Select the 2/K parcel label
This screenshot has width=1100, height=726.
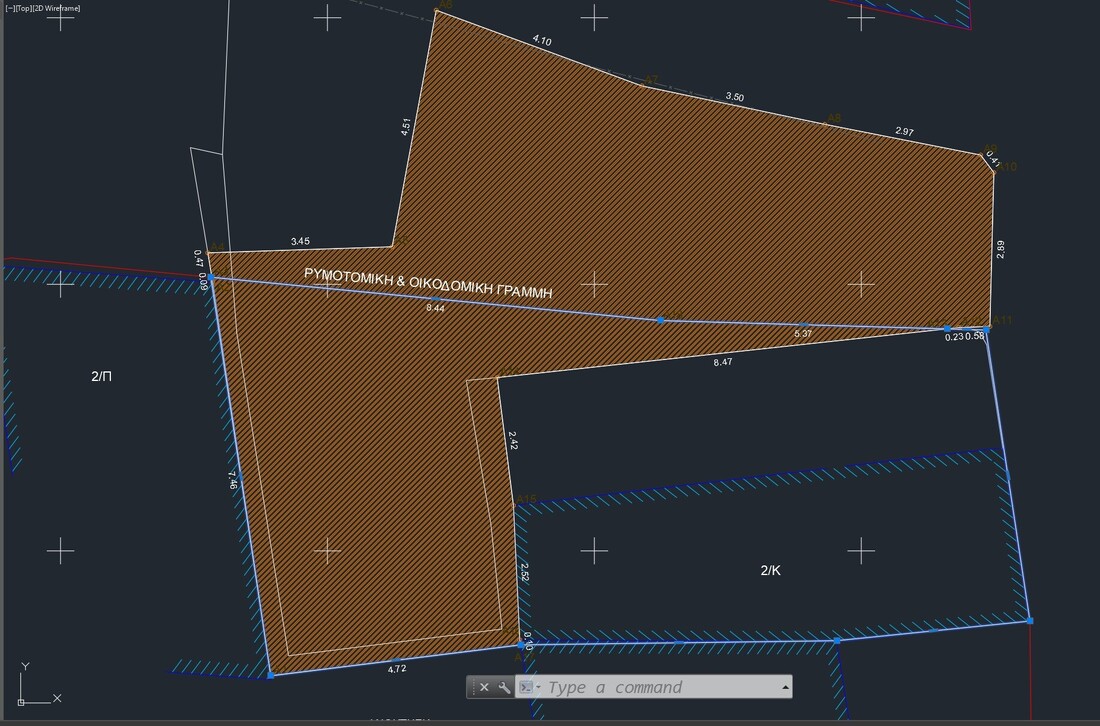coord(770,570)
